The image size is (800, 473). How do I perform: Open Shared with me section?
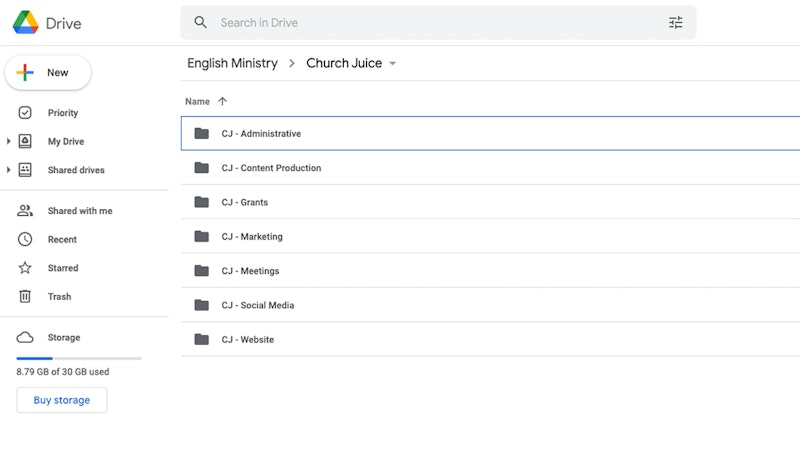[80, 211]
